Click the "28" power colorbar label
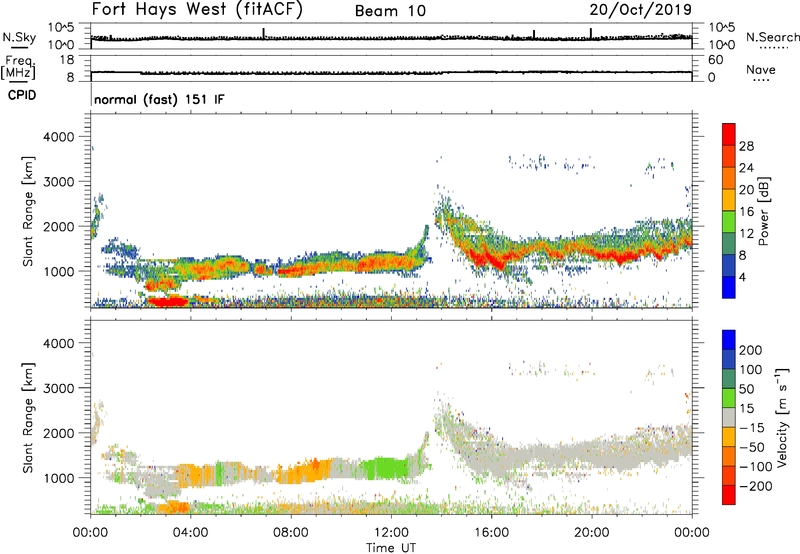The width and height of the screenshot is (800, 554). (x=746, y=146)
